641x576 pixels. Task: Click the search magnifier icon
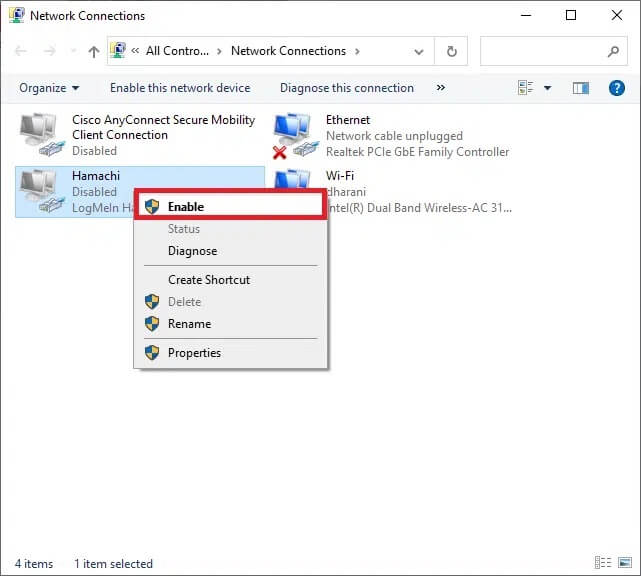click(x=613, y=52)
